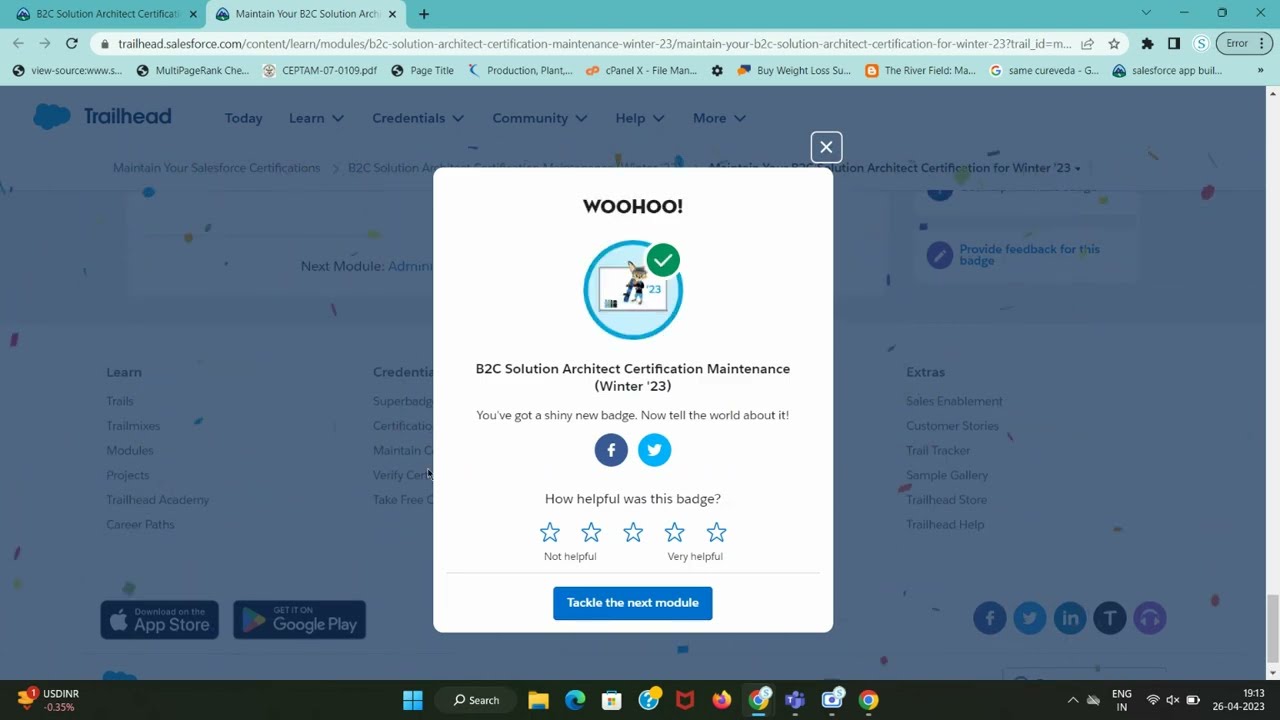The image size is (1280, 720).
Task: Expand the Help menu
Action: pyautogui.click(x=640, y=118)
